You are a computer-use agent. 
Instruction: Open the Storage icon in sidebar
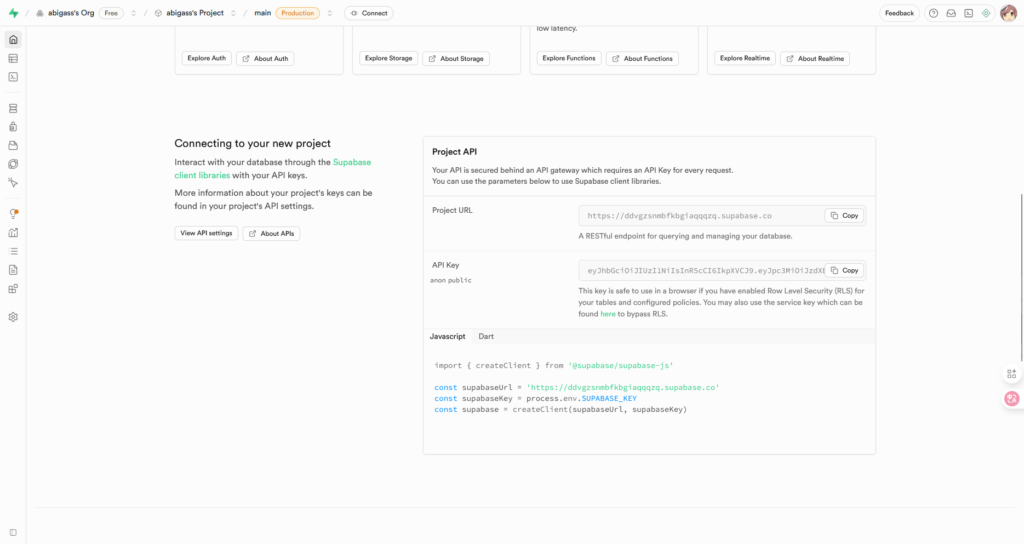(x=13, y=146)
